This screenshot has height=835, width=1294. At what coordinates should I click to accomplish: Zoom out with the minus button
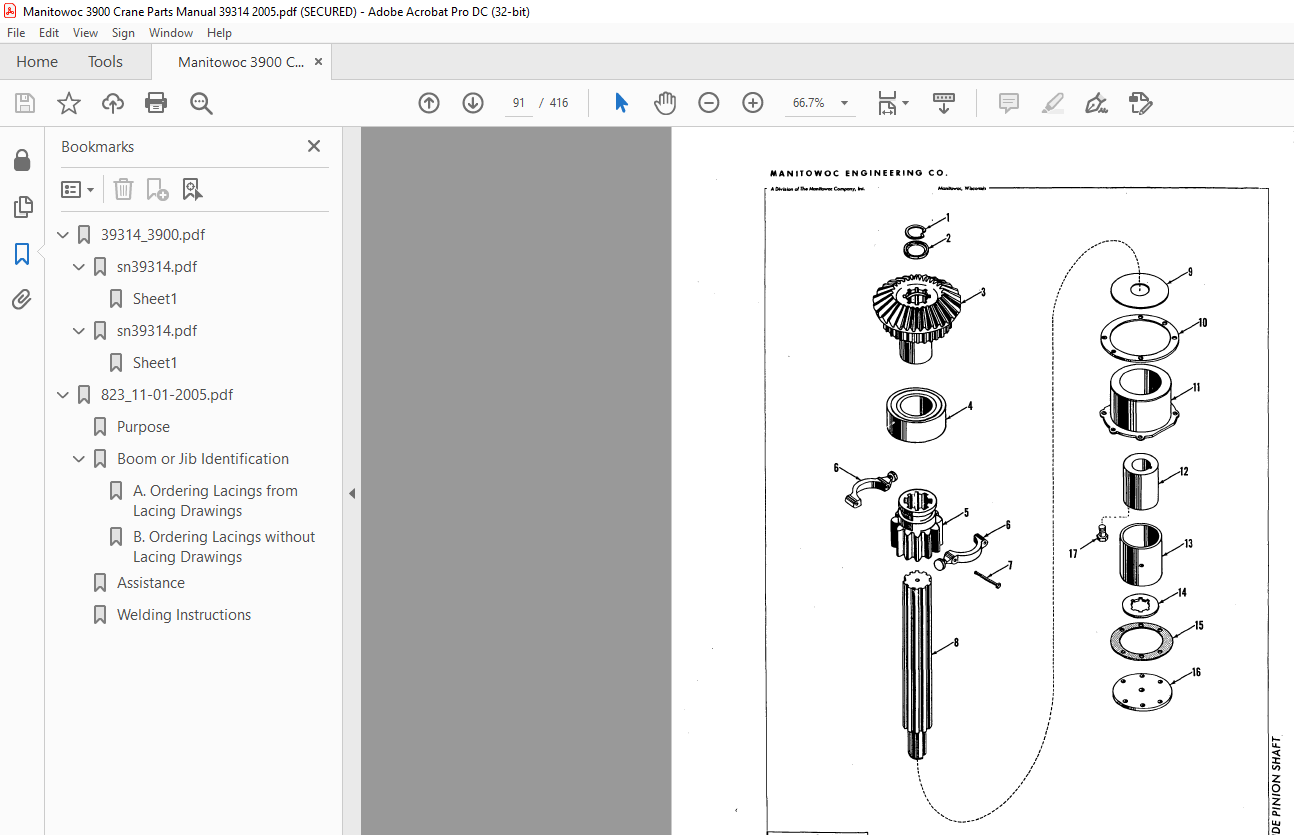[x=709, y=103]
